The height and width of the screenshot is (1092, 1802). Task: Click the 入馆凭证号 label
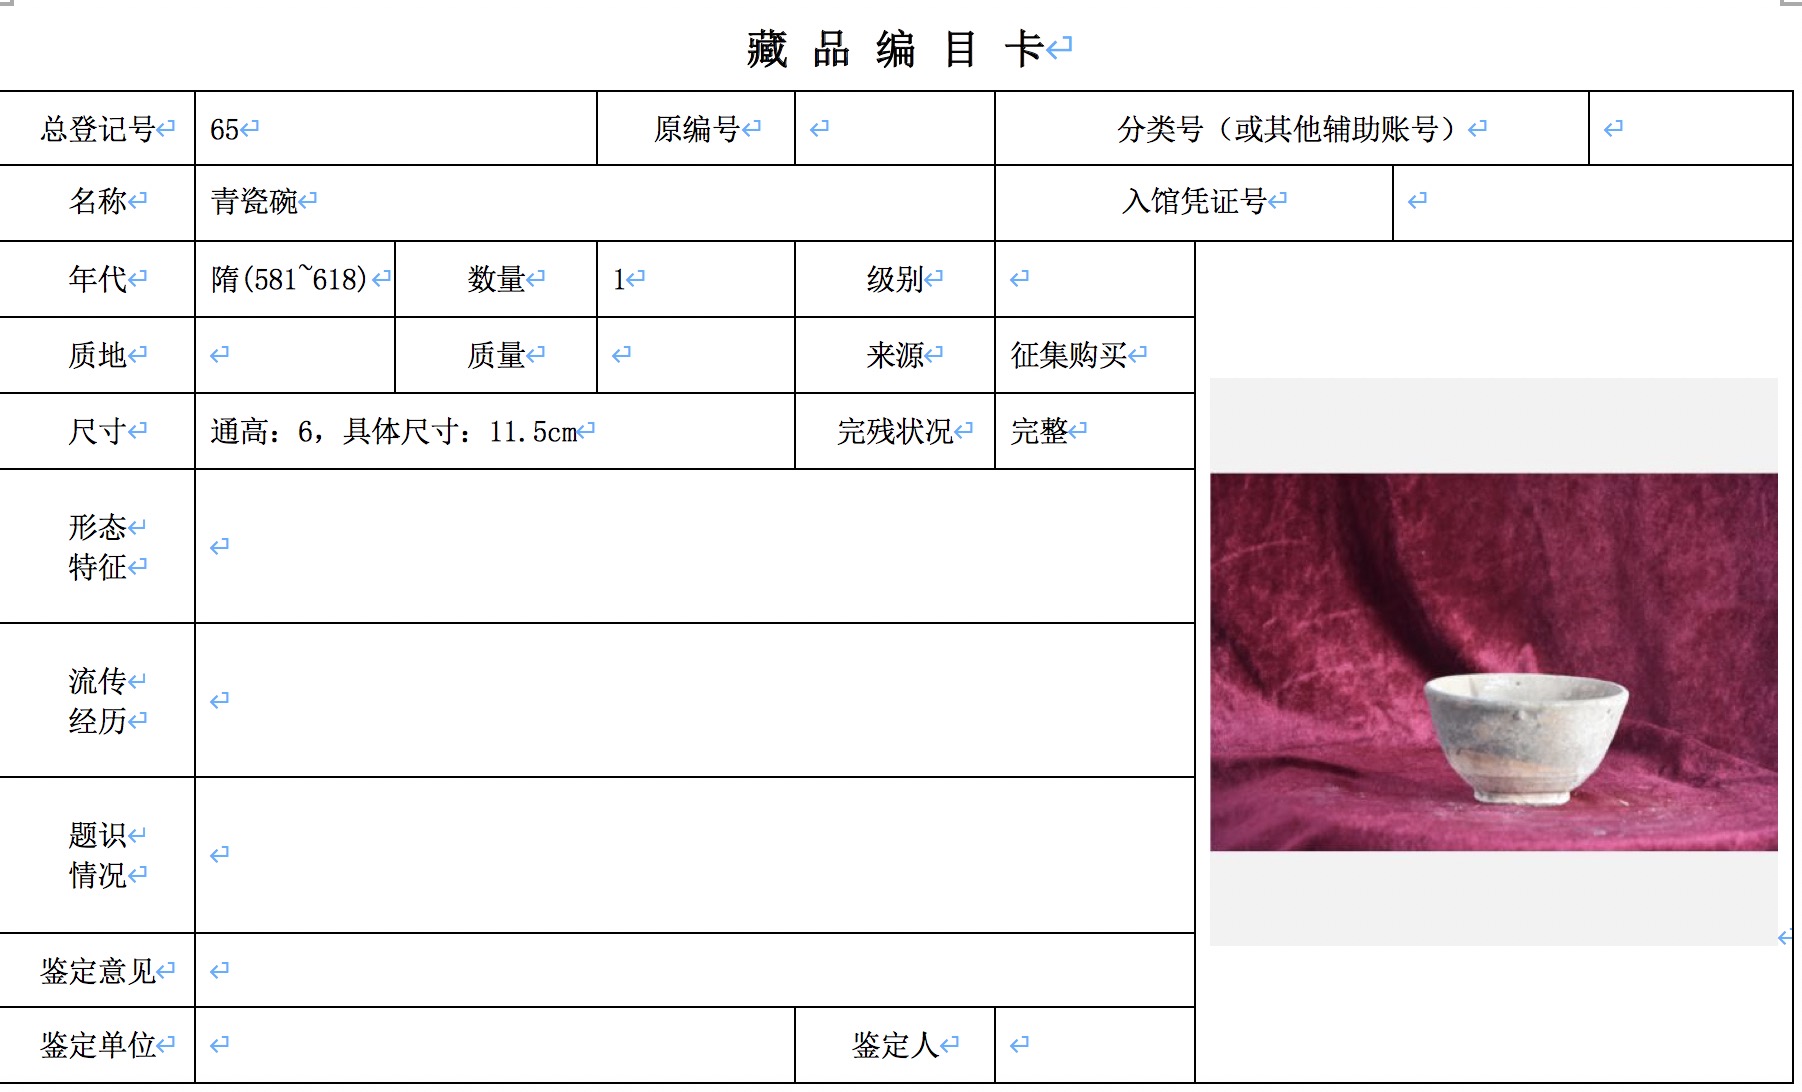pyautogui.click(x=1194, y=202)
